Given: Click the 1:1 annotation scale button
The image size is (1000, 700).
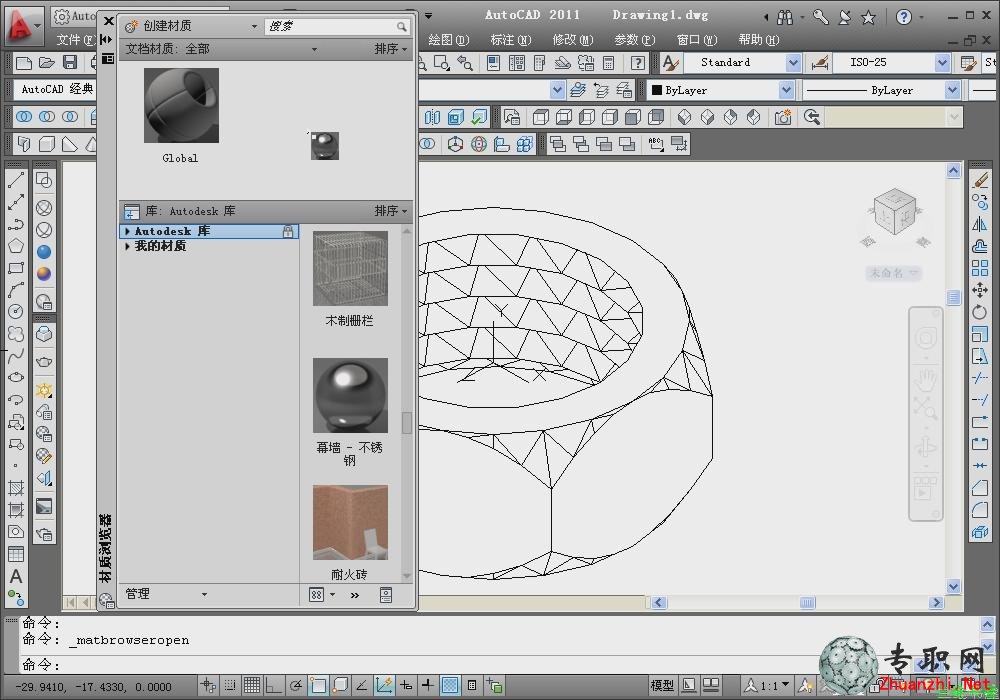Looking at the screenshot, I should coord(767,686).
